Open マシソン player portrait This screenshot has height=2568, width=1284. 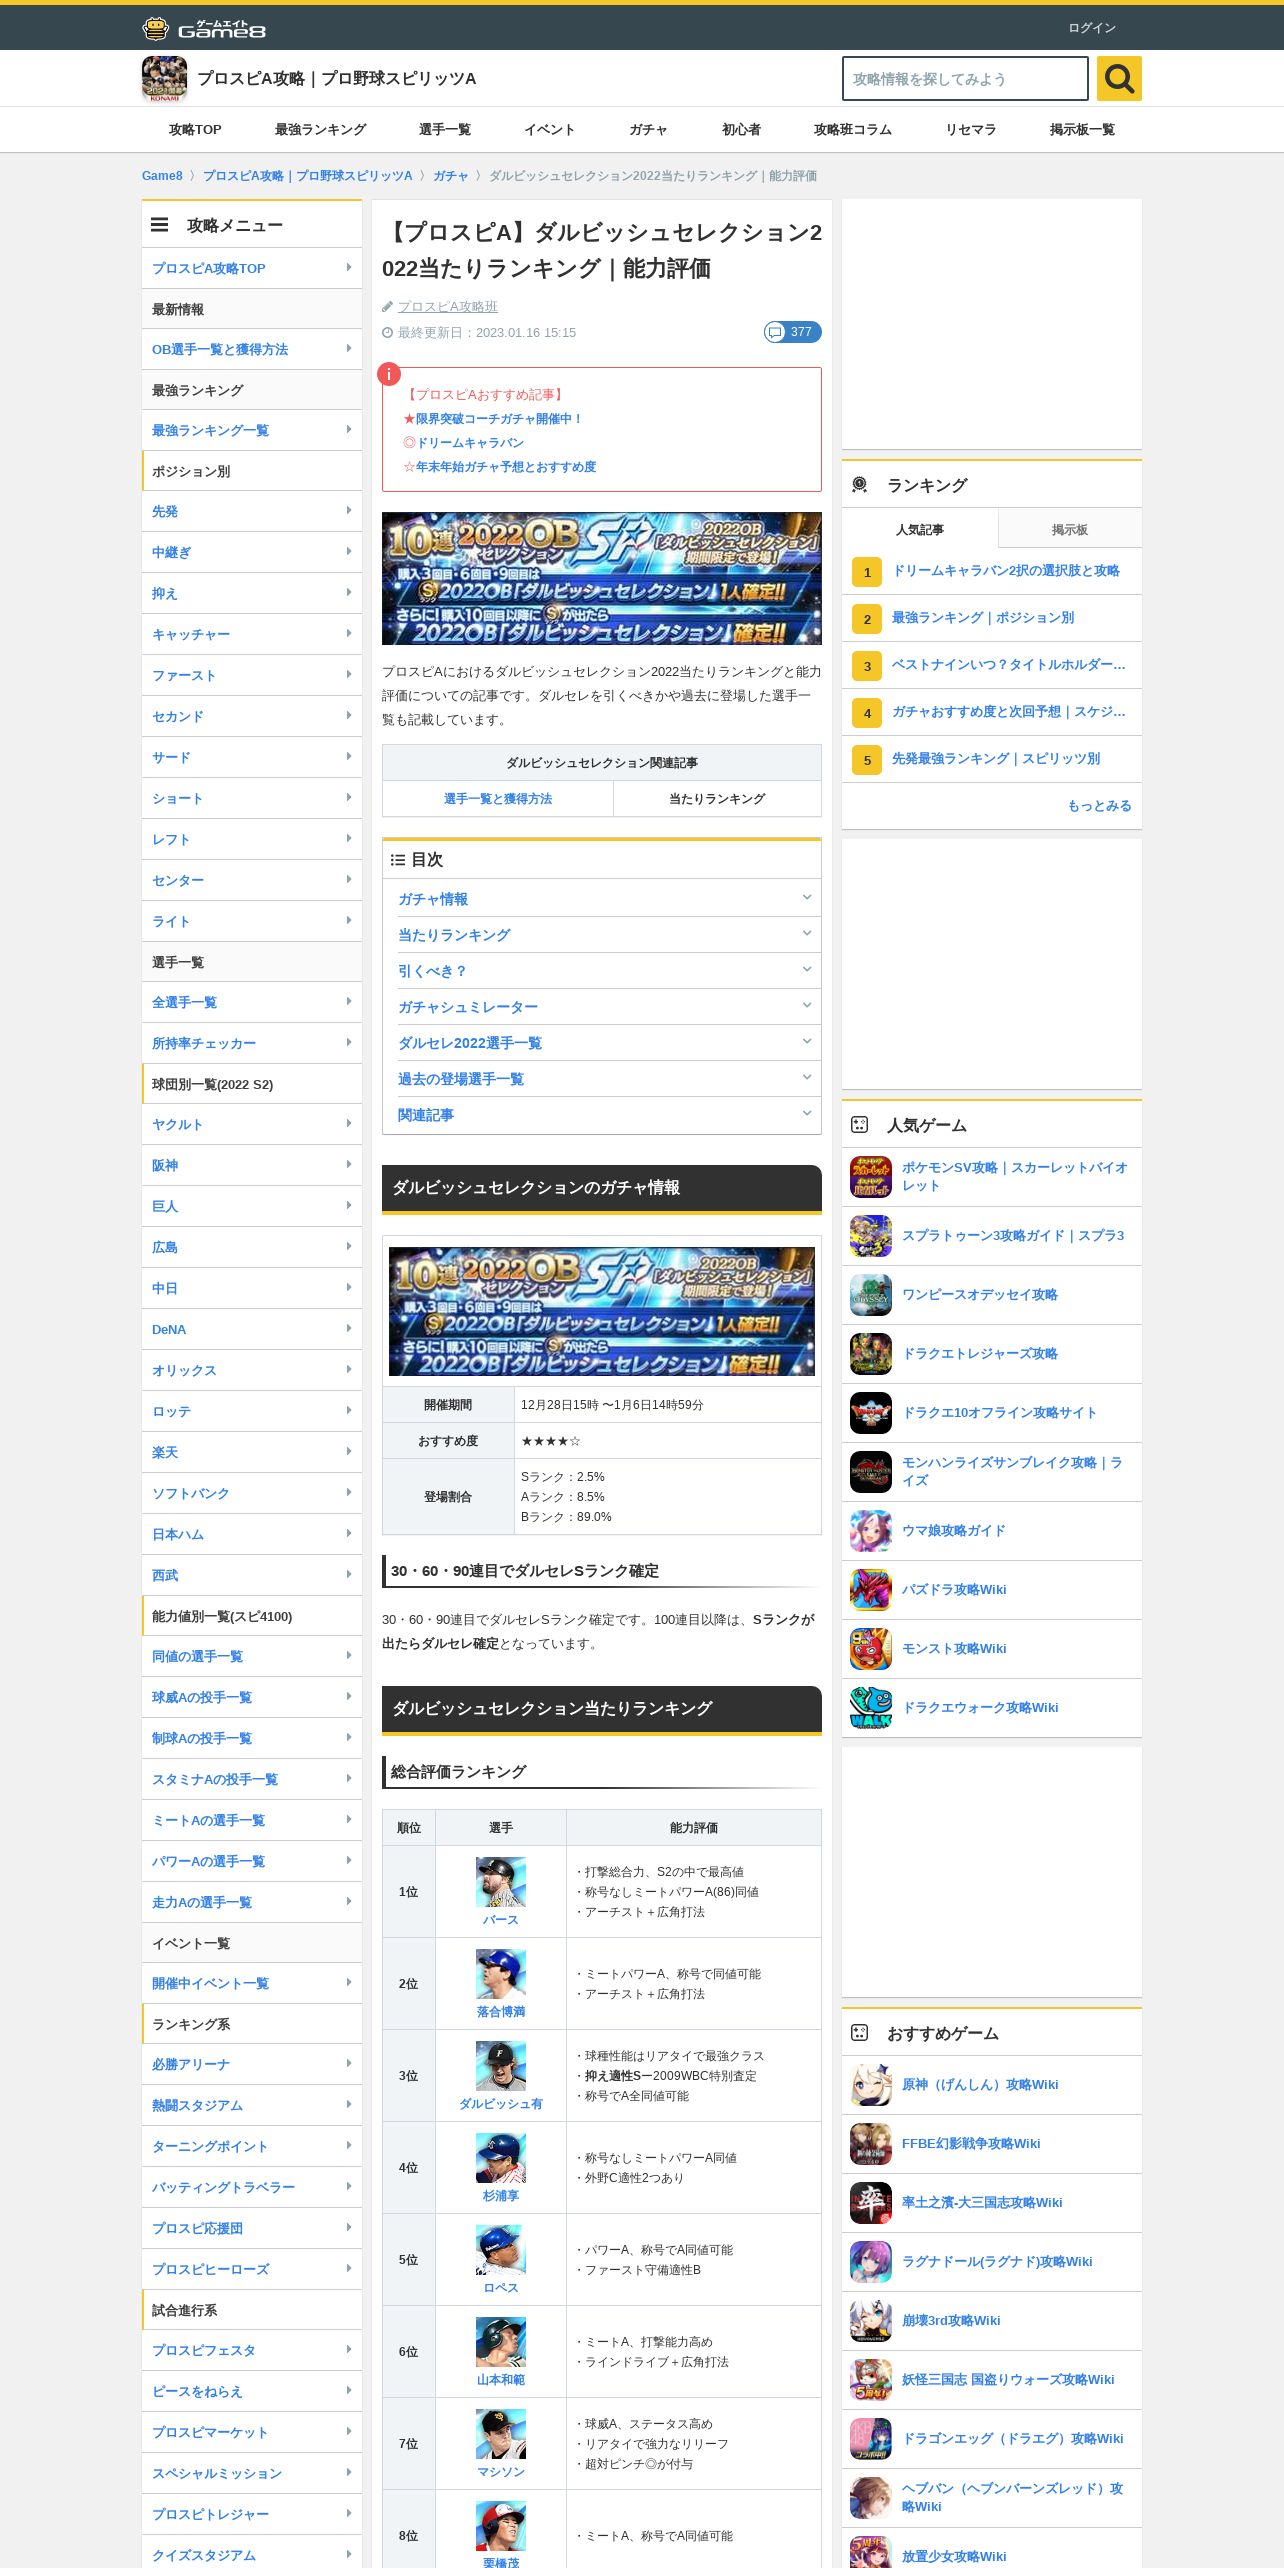pos(501,2434)
